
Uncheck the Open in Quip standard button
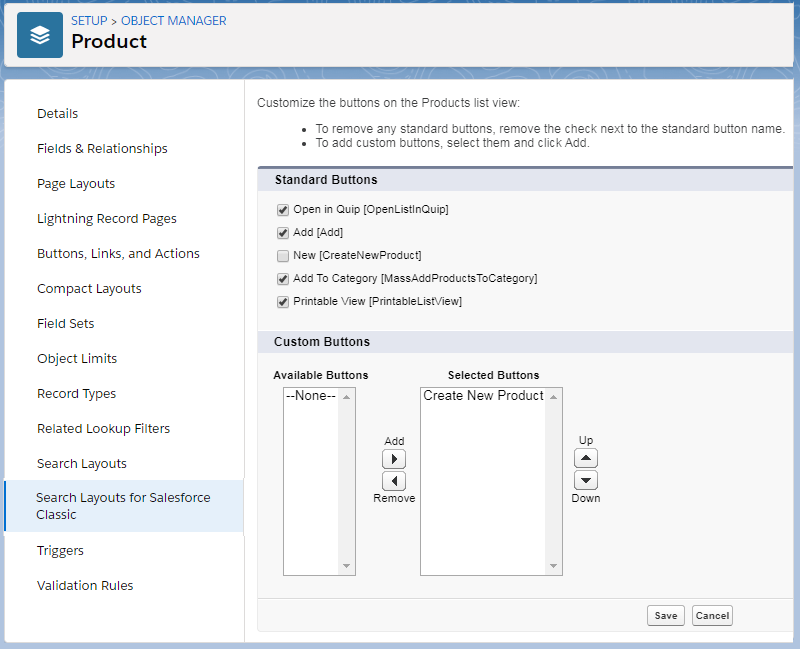click(283, 210)
